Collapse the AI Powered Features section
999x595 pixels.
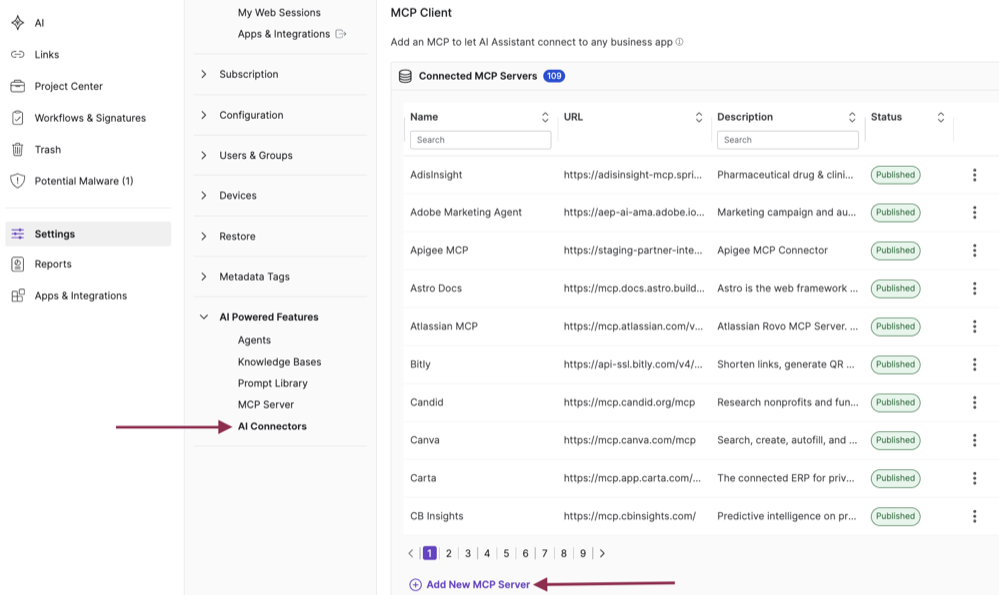pyautogui.click(x=204, y=317)
